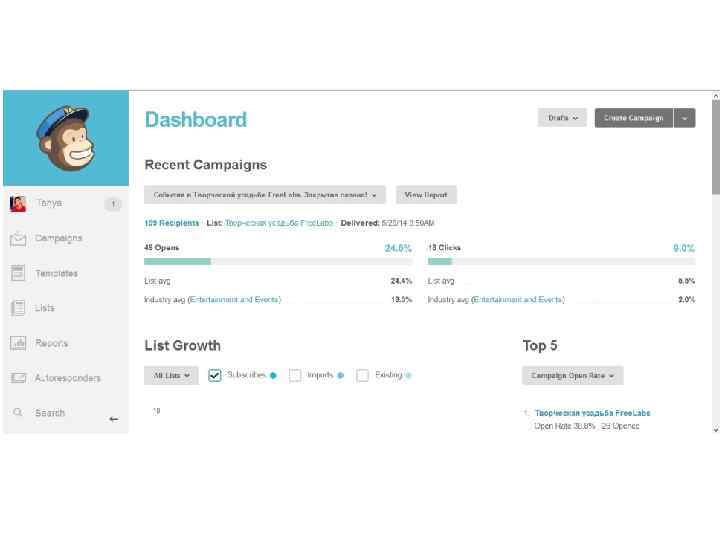Viewport: 720px width, 540px height.
Task: Click the Lists icon in sidebar
Action: click(18, 308)
